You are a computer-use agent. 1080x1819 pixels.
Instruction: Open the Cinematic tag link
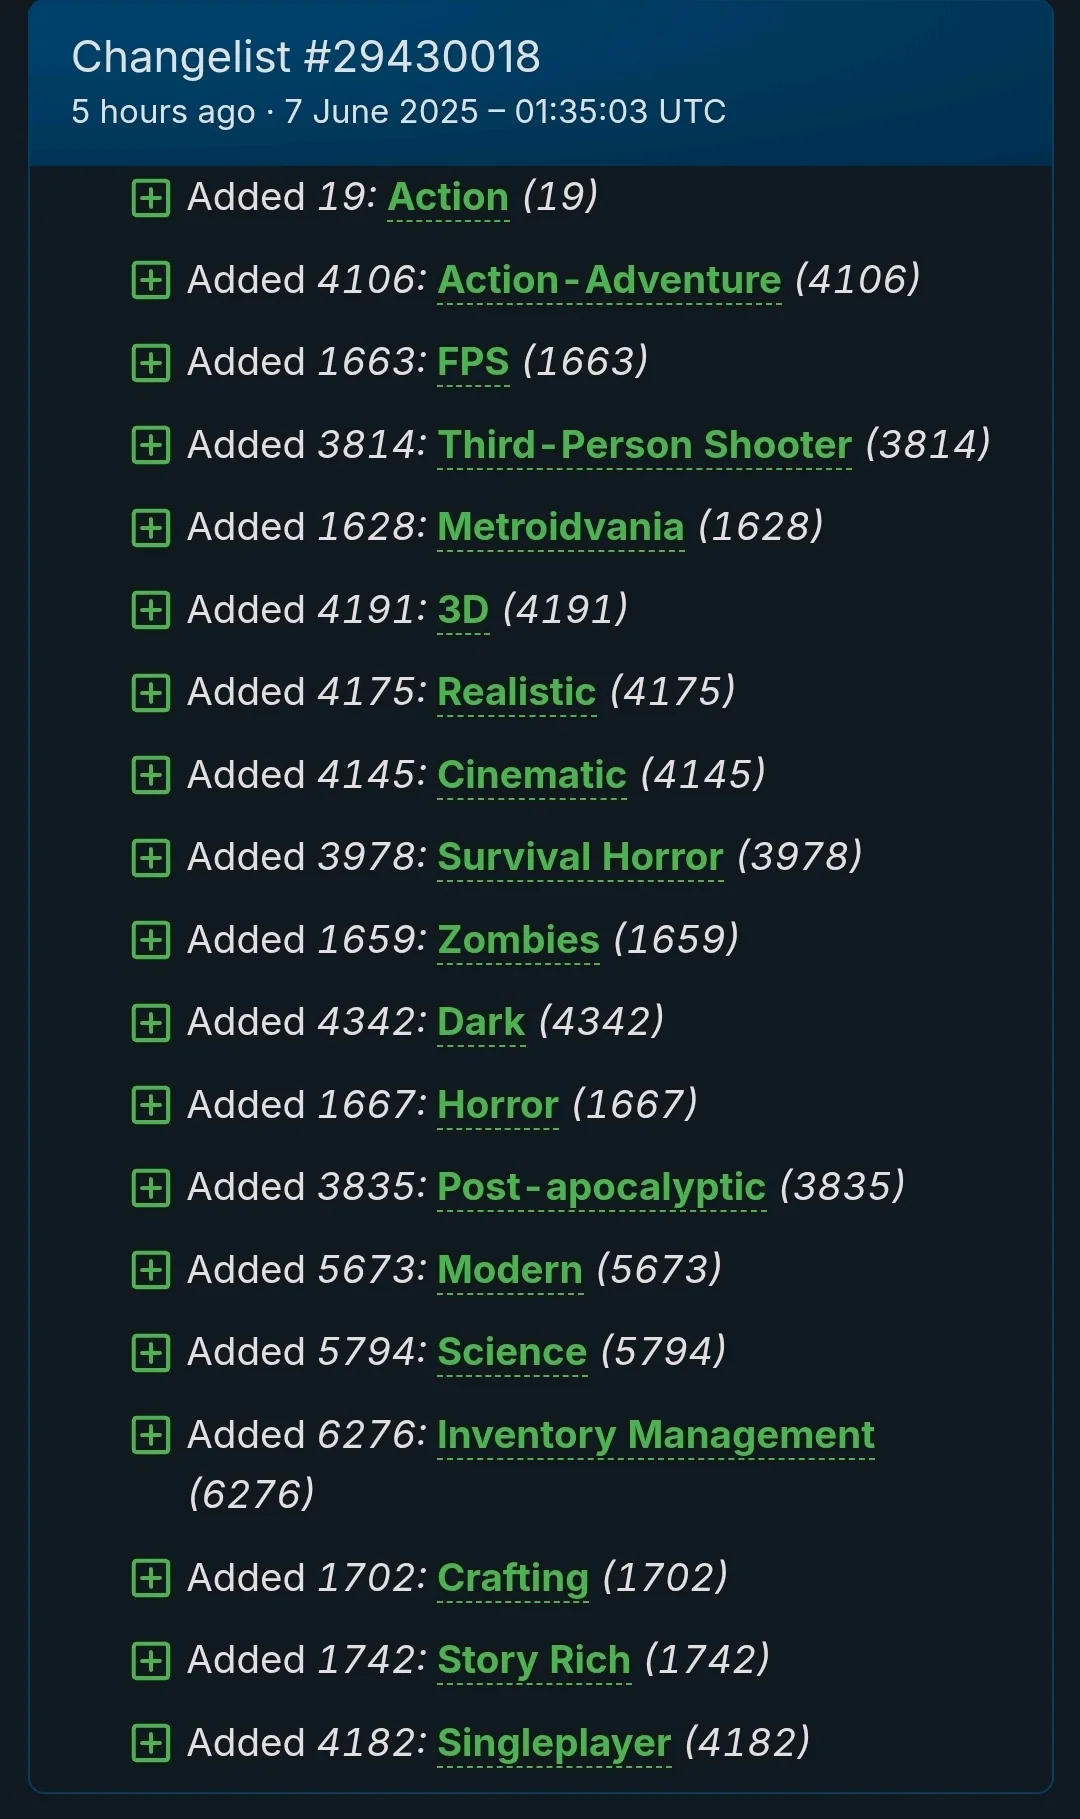click(x=532, y=775)
